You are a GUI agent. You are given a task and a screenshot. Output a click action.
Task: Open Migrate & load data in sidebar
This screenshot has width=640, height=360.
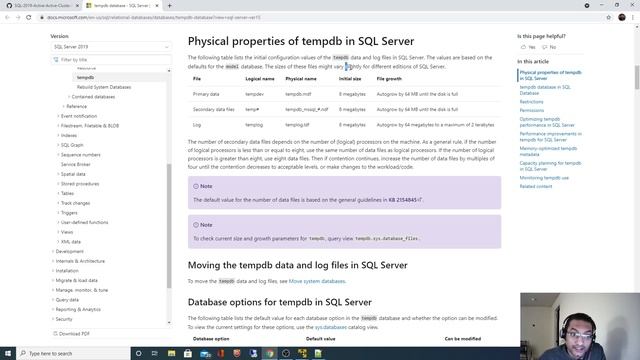[76, 280]
